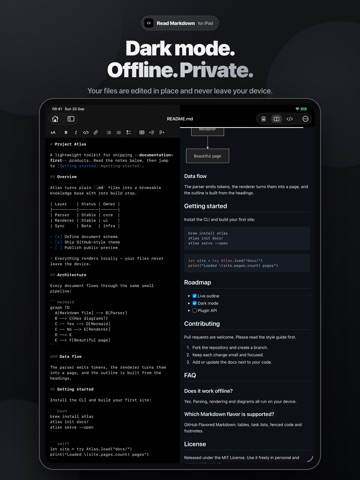360x480 pixels.
Task: Click the swift 'let site' preview code block
Action: (247, 263)
